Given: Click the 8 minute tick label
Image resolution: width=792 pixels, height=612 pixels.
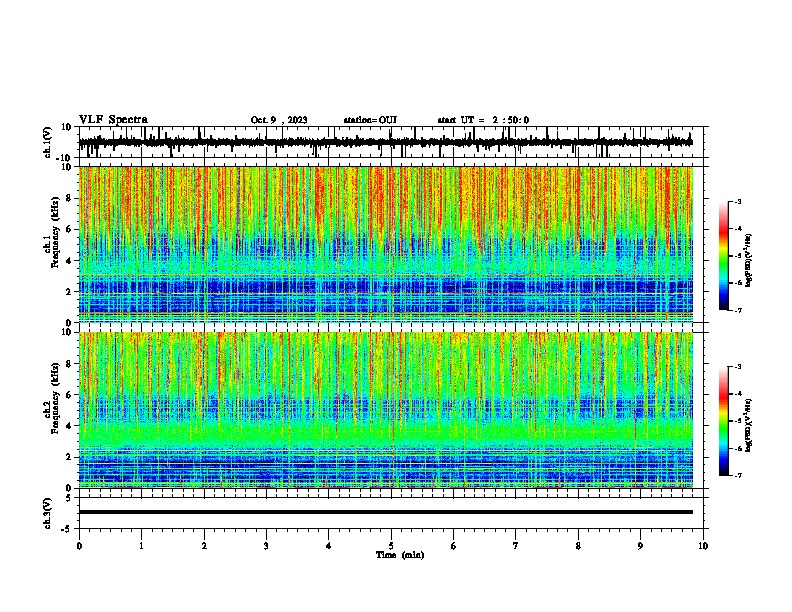Looking at the screenshot, I should pyautogui.click(x=578, y=546).
